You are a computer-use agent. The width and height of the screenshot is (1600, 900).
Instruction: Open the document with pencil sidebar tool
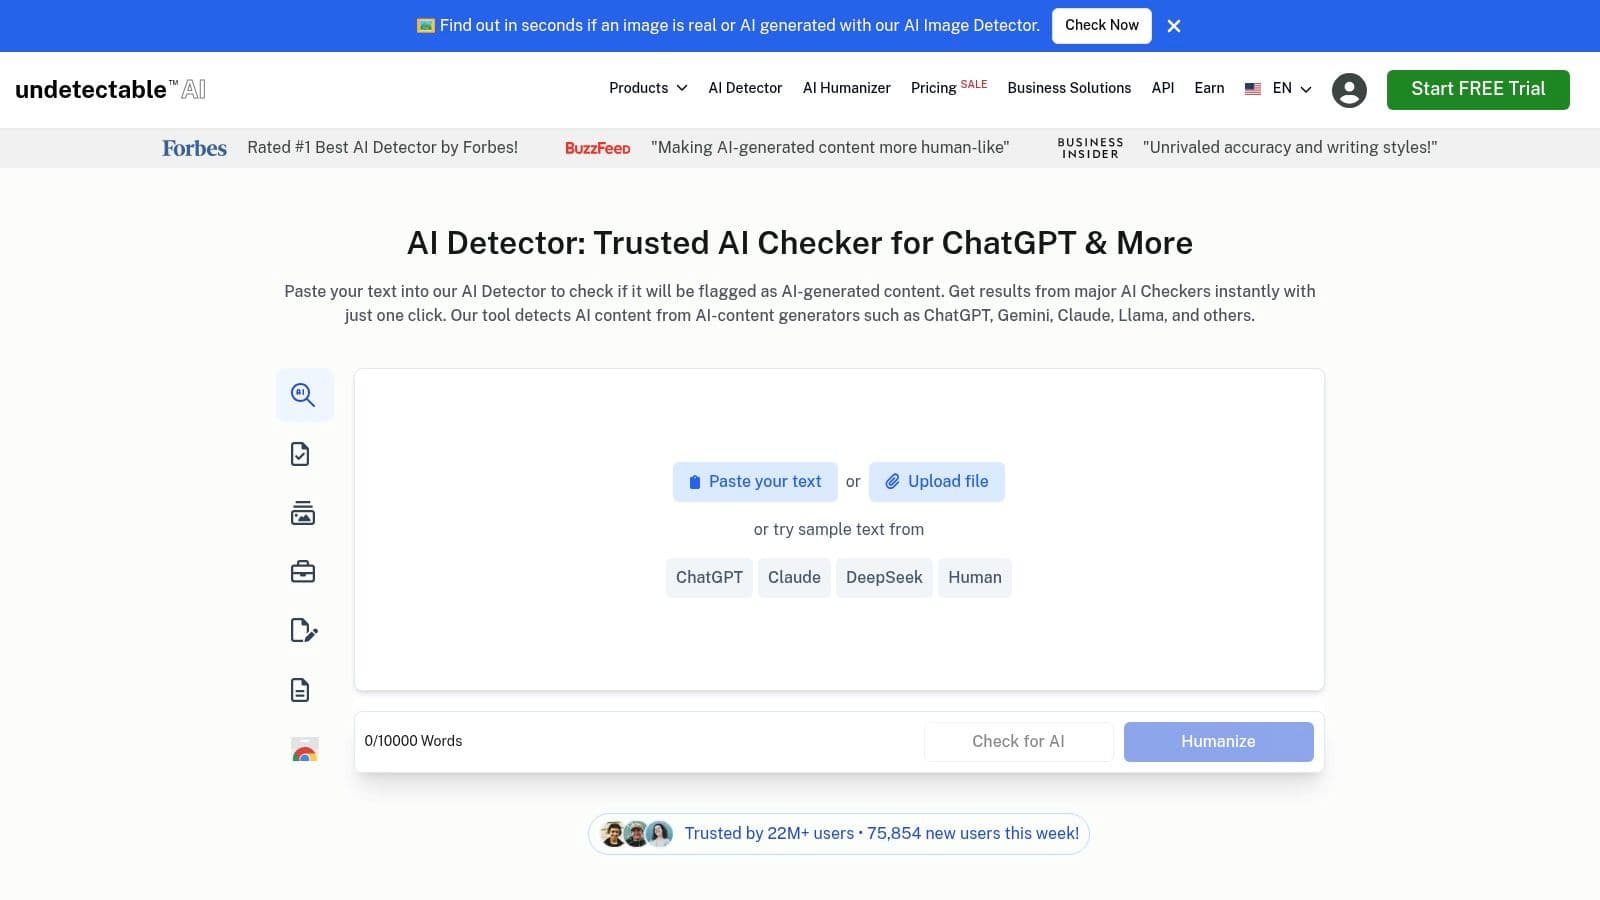point(304,630)
